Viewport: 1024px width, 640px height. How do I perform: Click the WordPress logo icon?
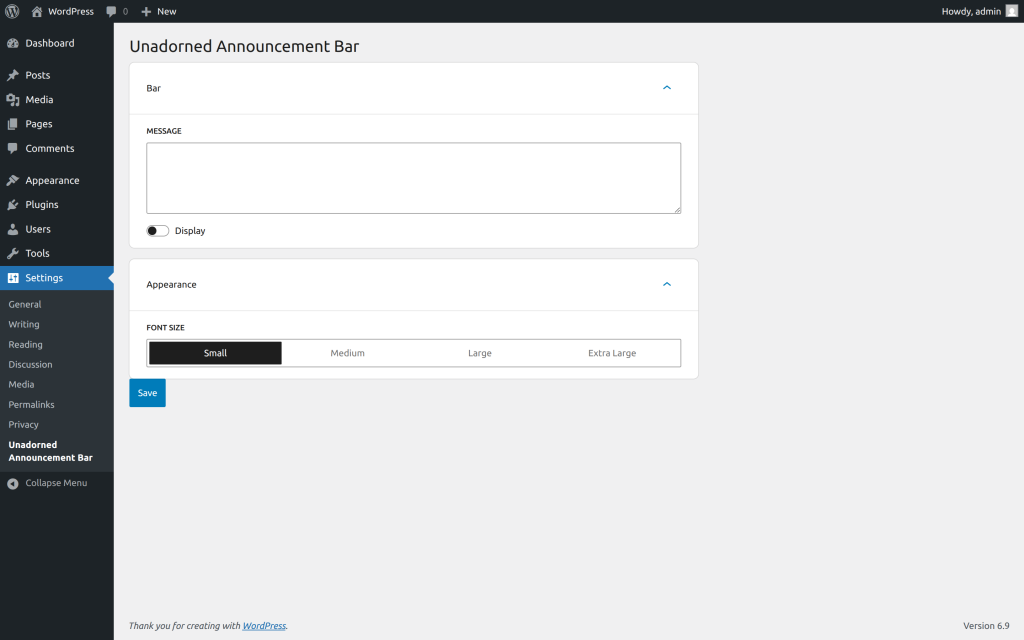(12, 11)
